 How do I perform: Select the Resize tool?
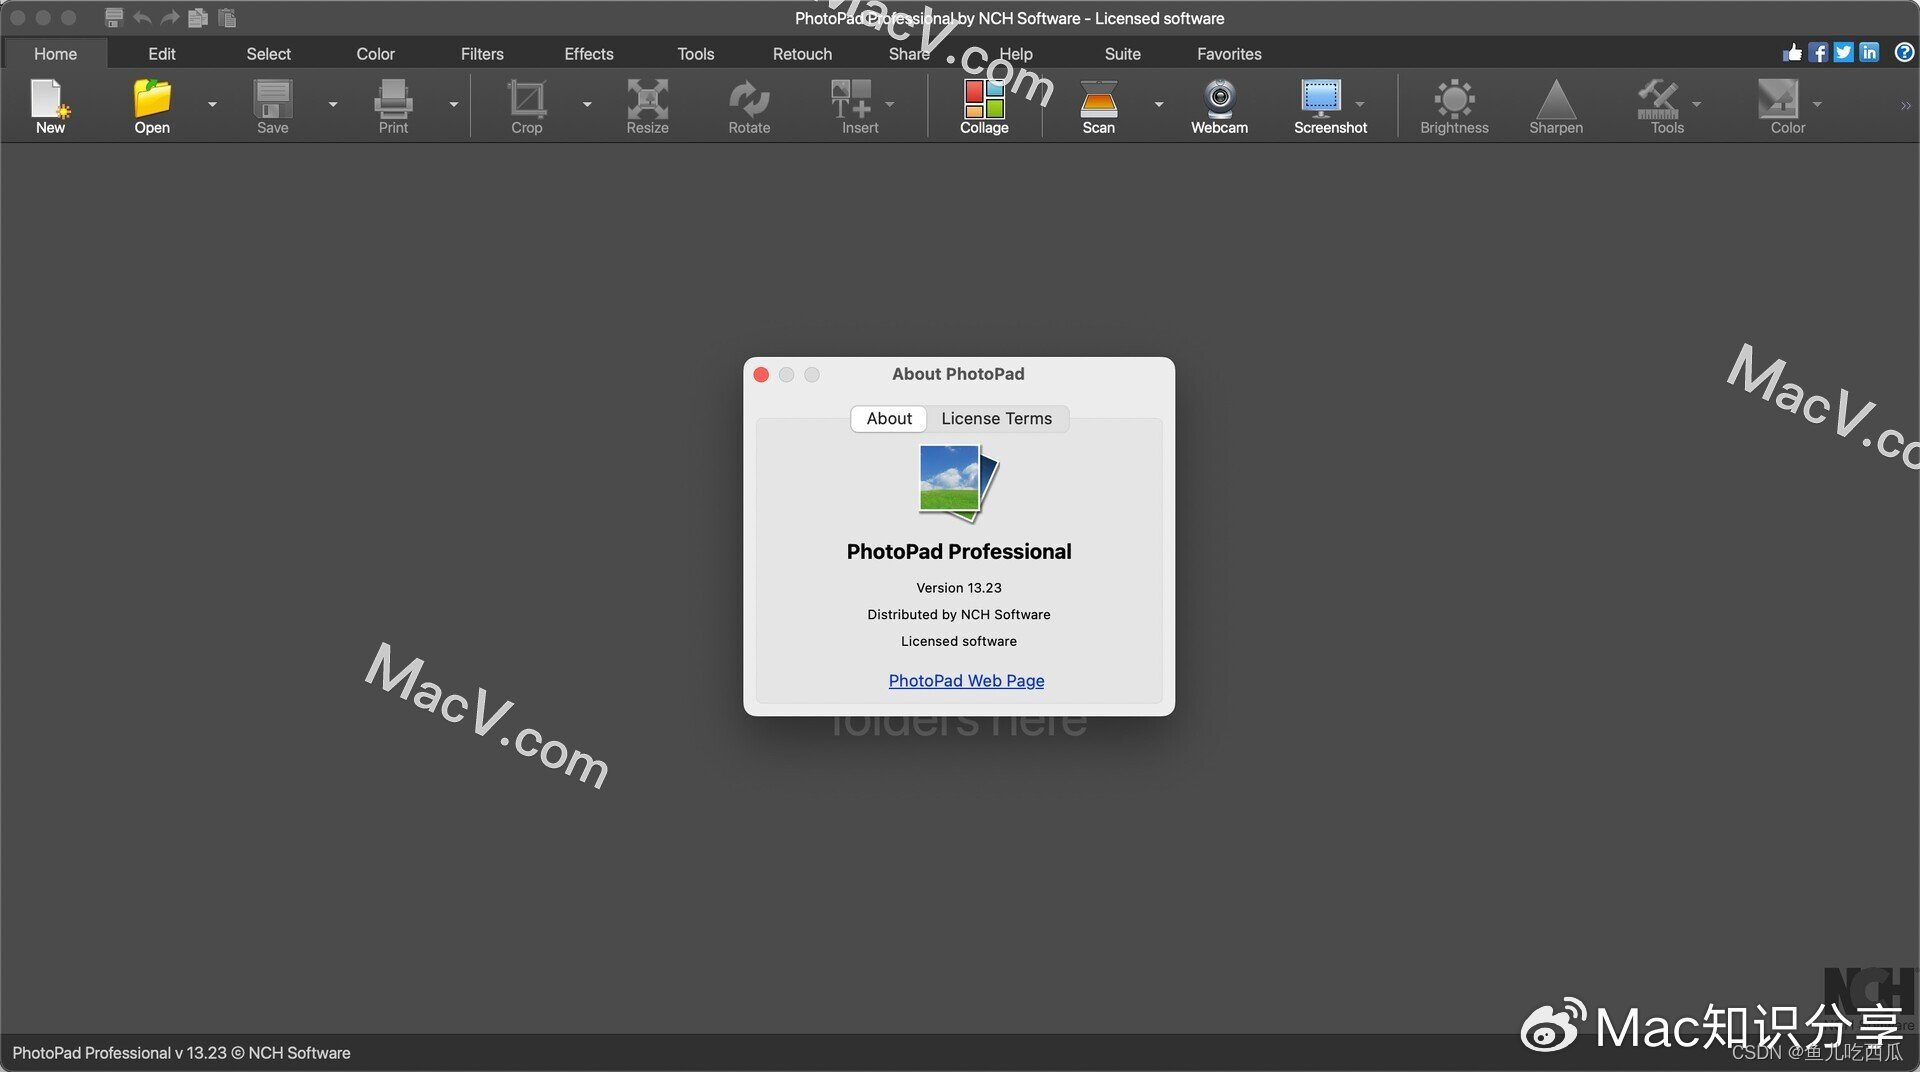(x=647, y=106)
